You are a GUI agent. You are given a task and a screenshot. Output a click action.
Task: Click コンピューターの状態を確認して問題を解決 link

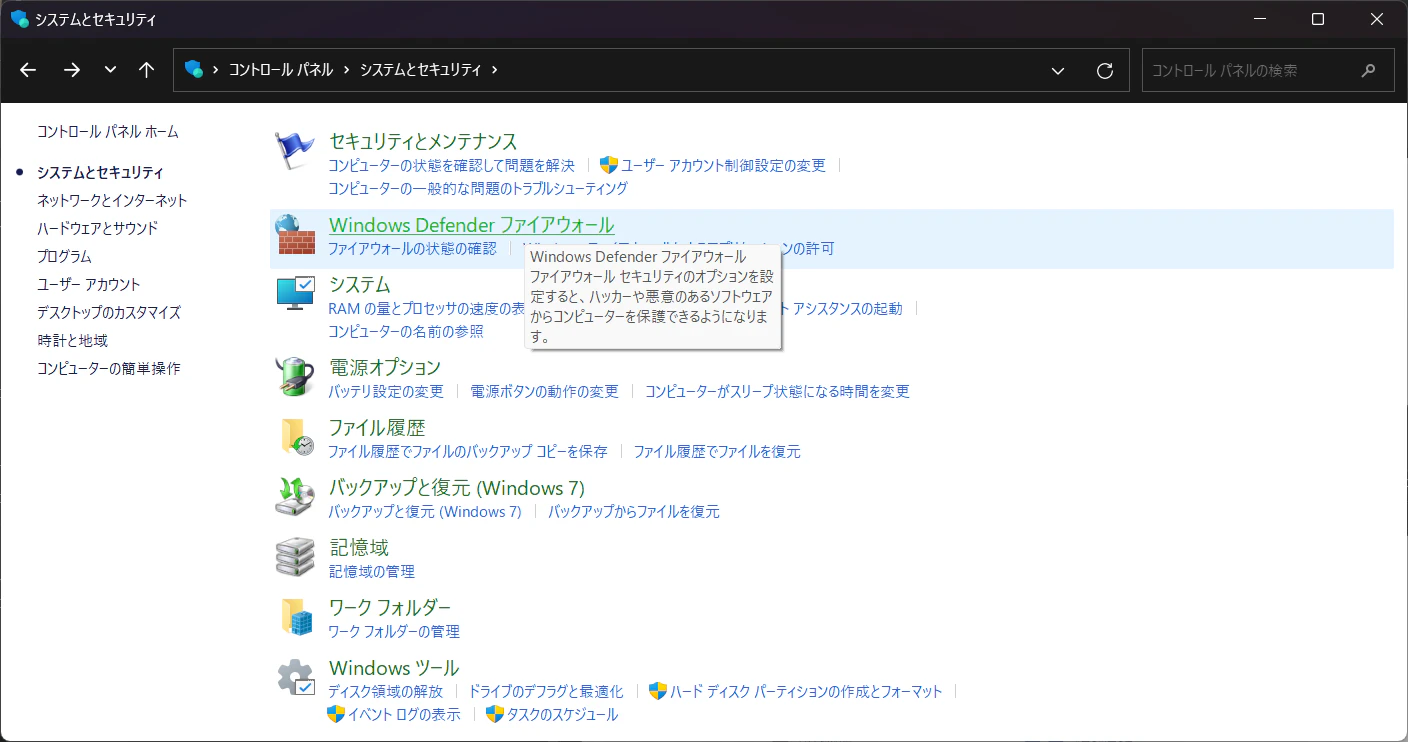pos(452,165)
